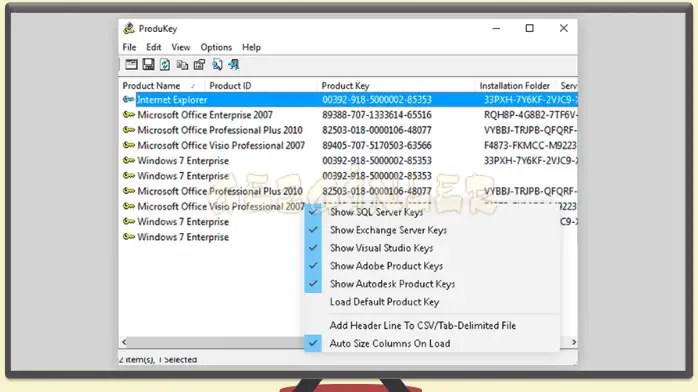Viewport: 698px width, 392px height.
Task: Click the Exit toolbar icon
Action: (234, 65)
